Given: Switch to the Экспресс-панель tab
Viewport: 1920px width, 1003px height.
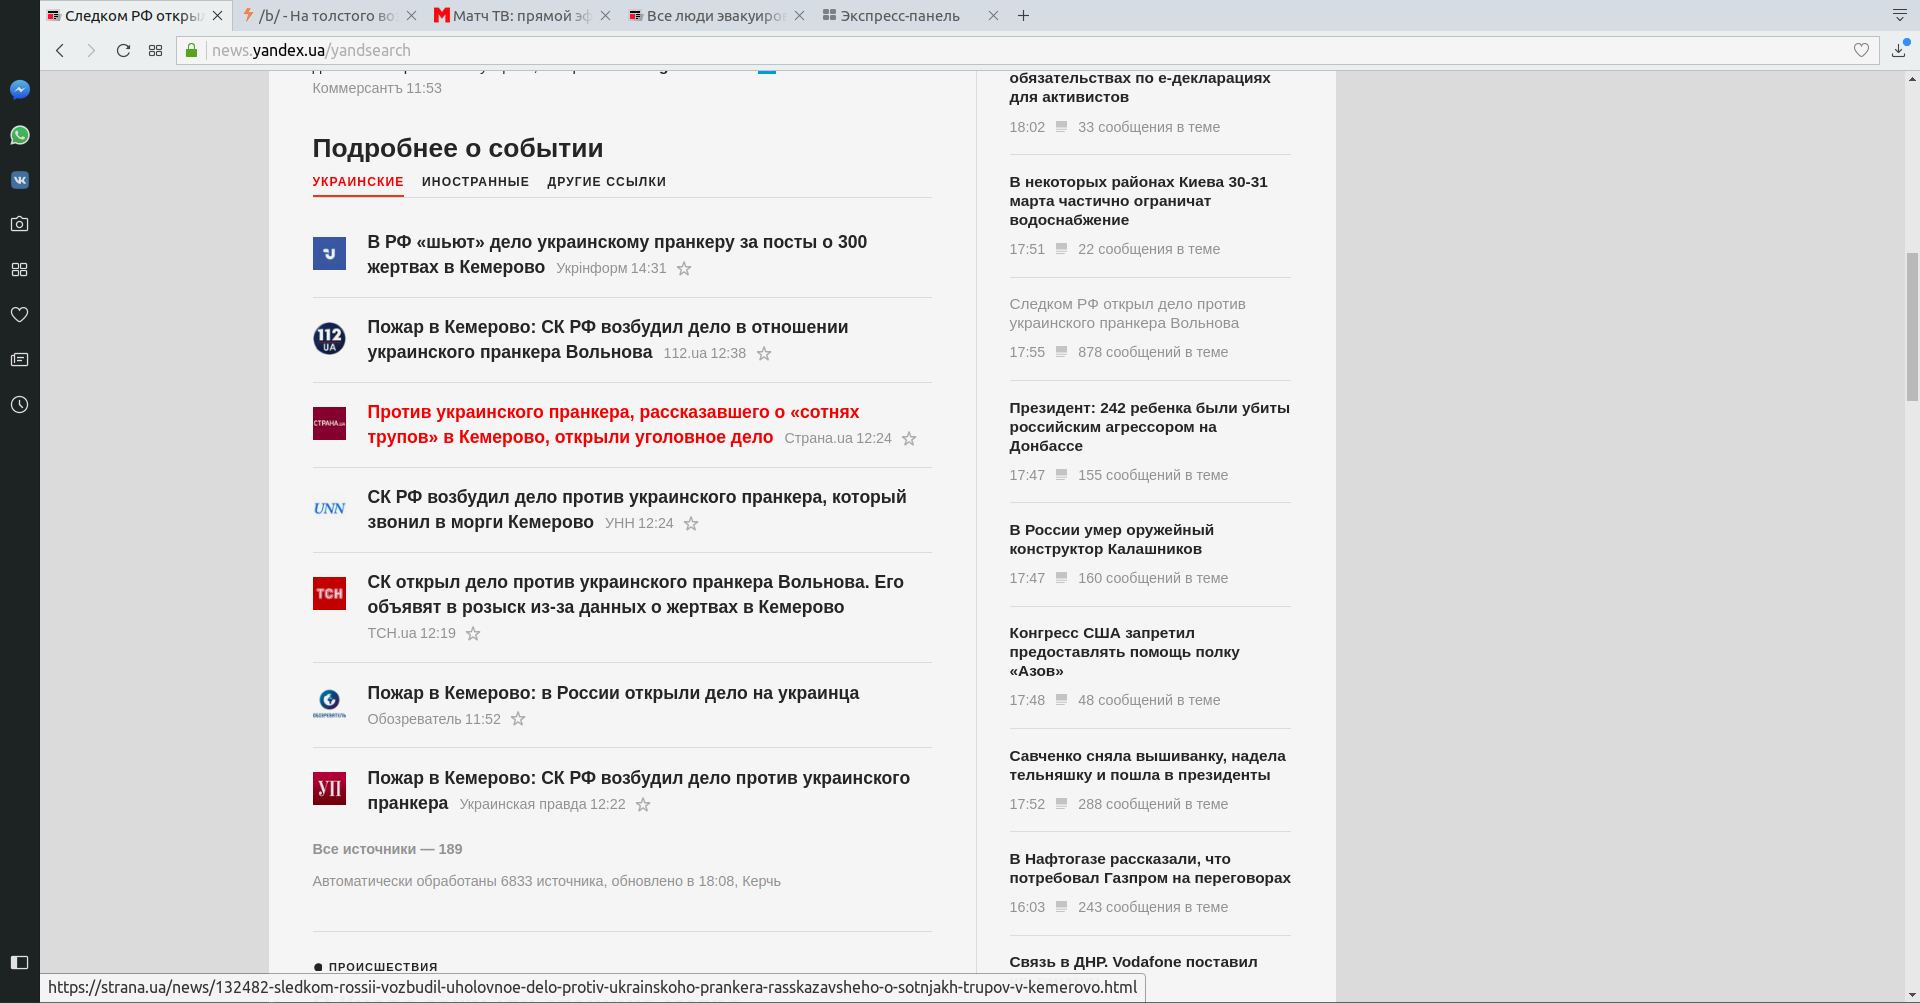Looking at the screenshot, I should (900, 15).
